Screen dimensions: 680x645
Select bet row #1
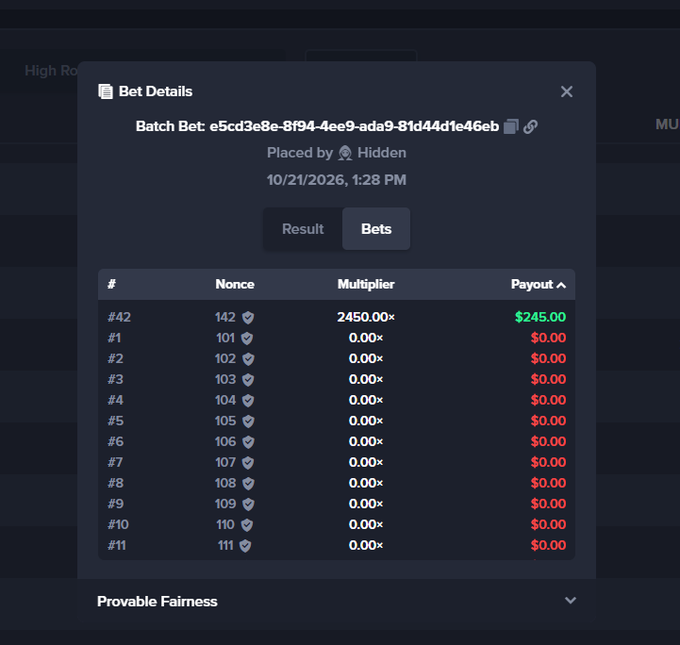coord(337,338)
